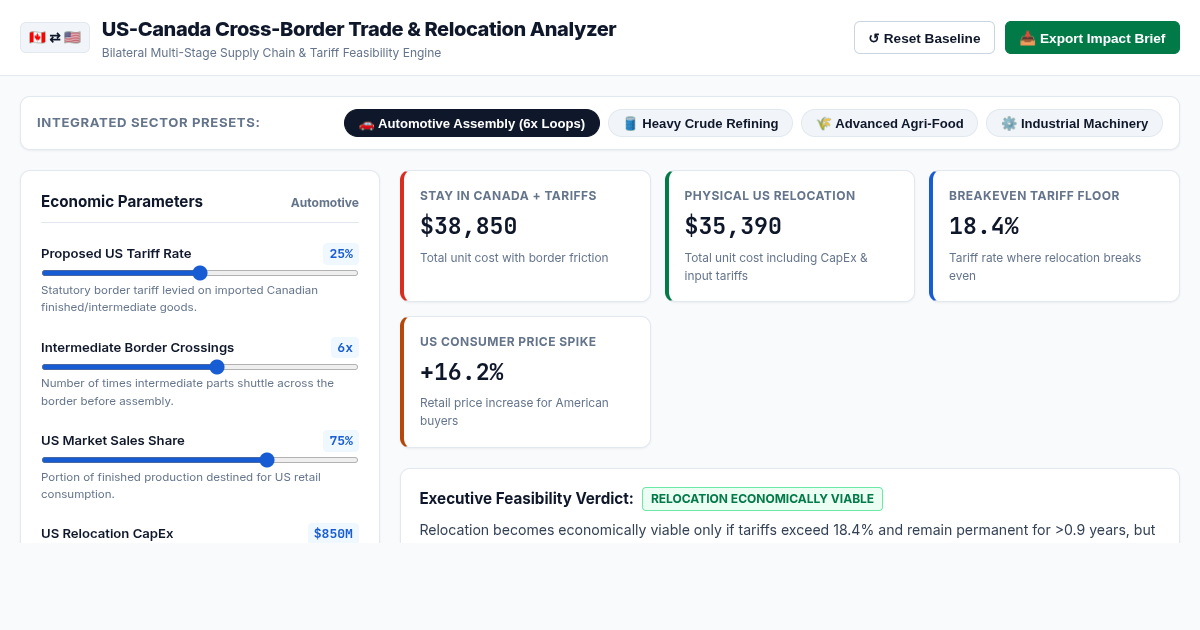This screenshot has height=630, width=1200.
Task: Switch to the Advanced Agri-Food preset
Action: coord(889,123)
